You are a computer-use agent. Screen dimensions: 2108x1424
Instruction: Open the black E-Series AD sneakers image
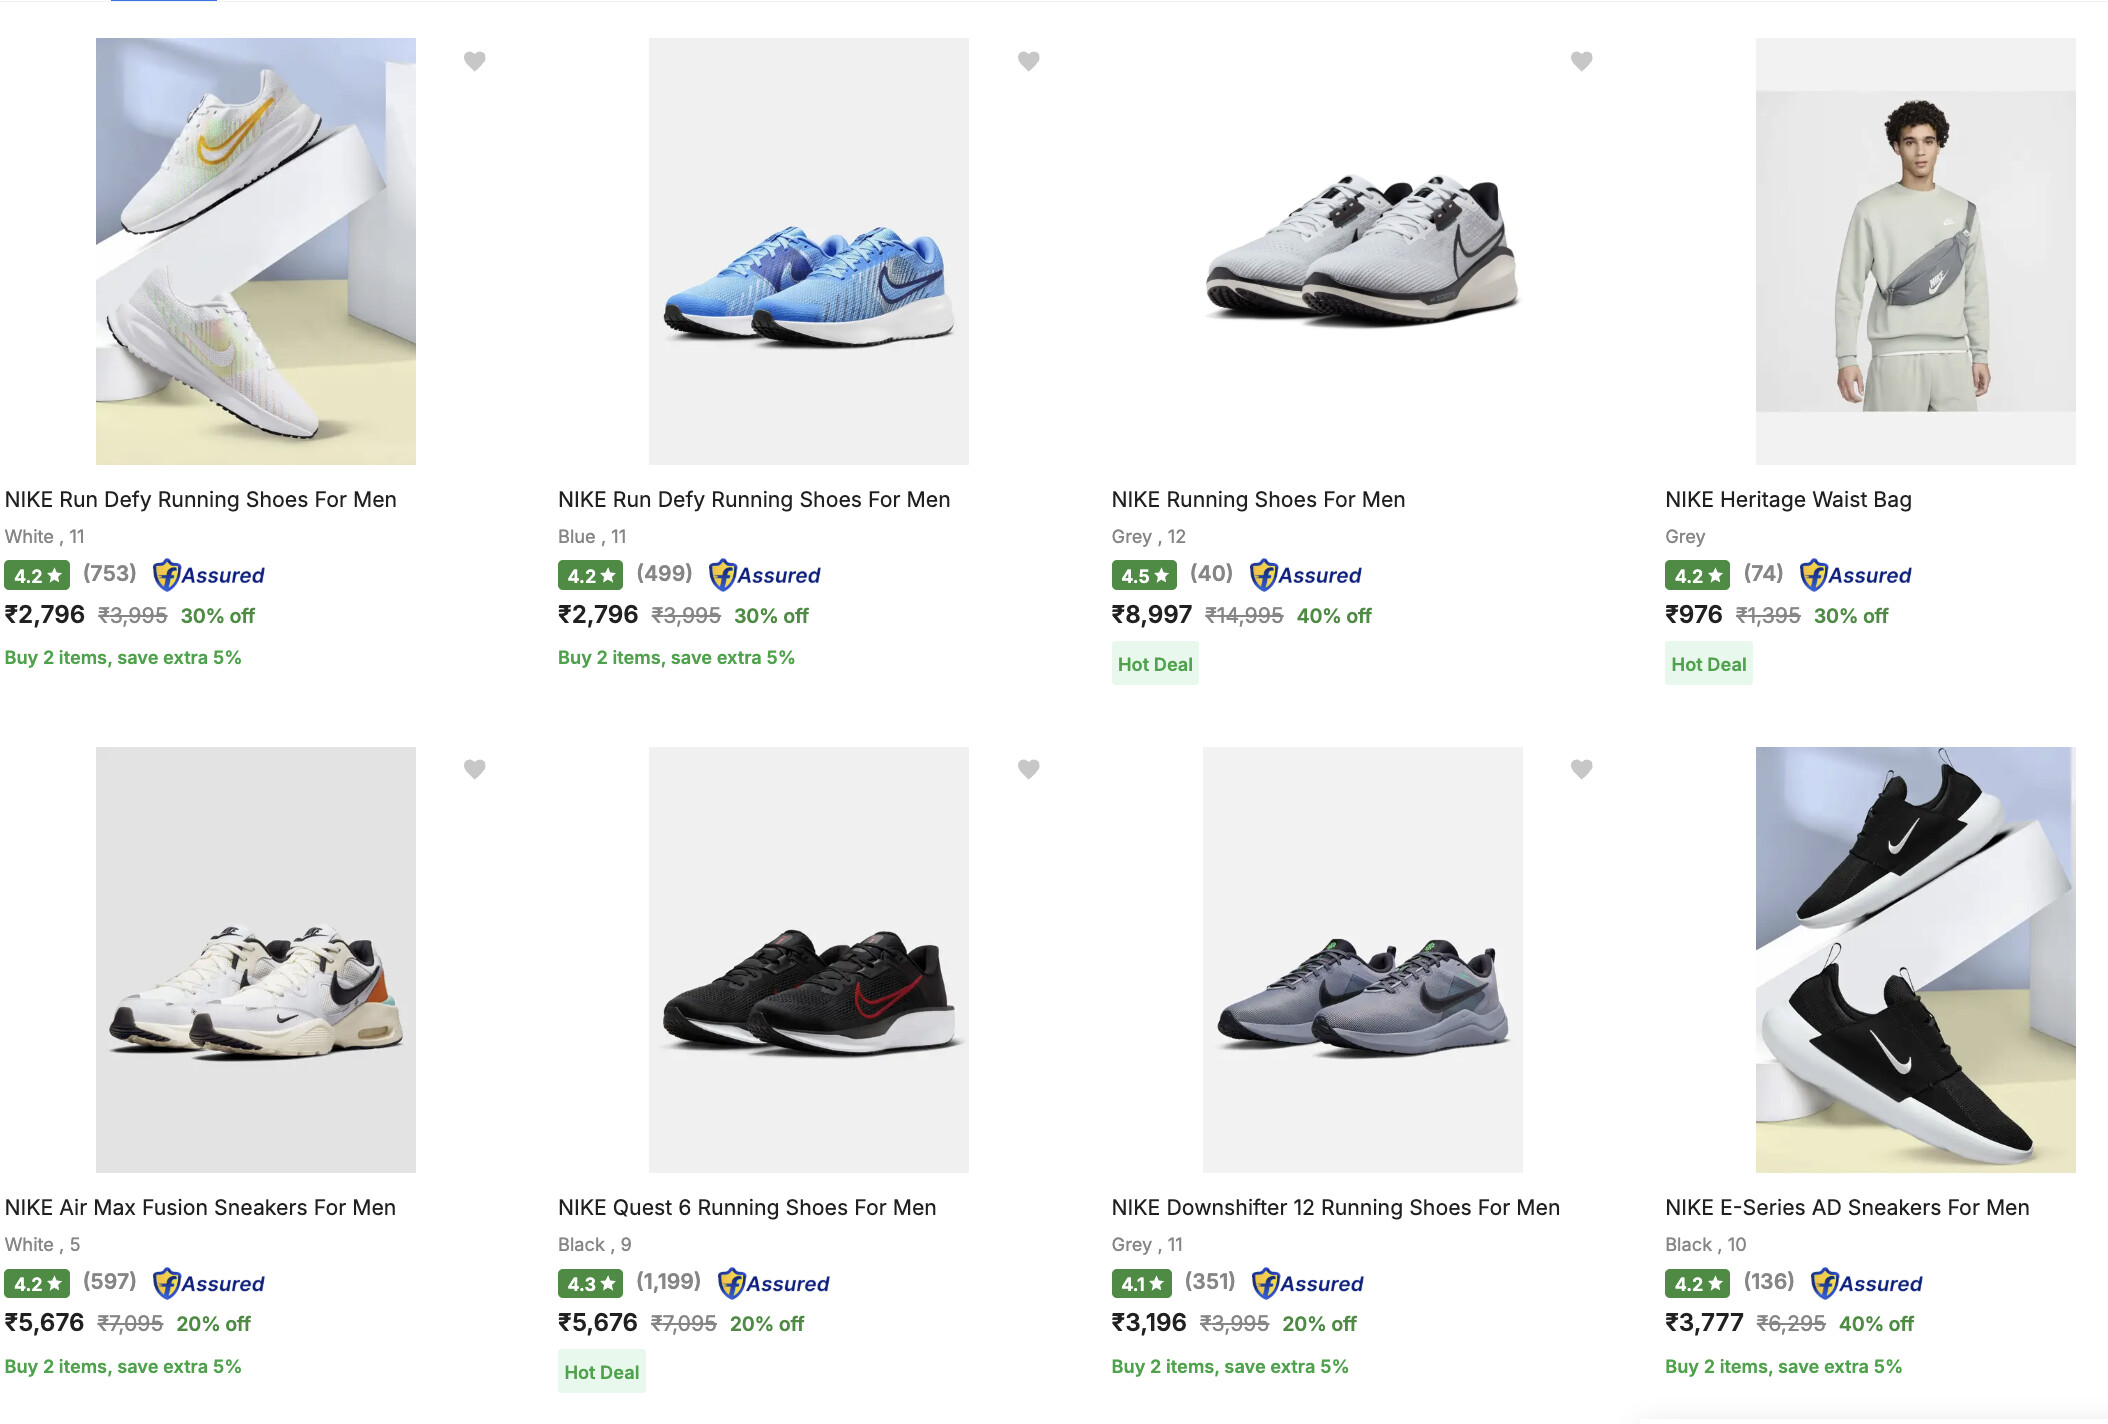coord(1915,959)
